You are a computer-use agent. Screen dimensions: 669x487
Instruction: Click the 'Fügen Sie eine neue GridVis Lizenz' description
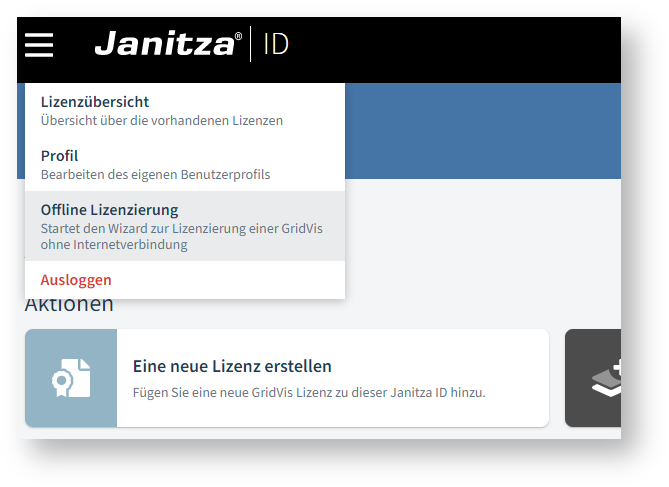point(309,392)
